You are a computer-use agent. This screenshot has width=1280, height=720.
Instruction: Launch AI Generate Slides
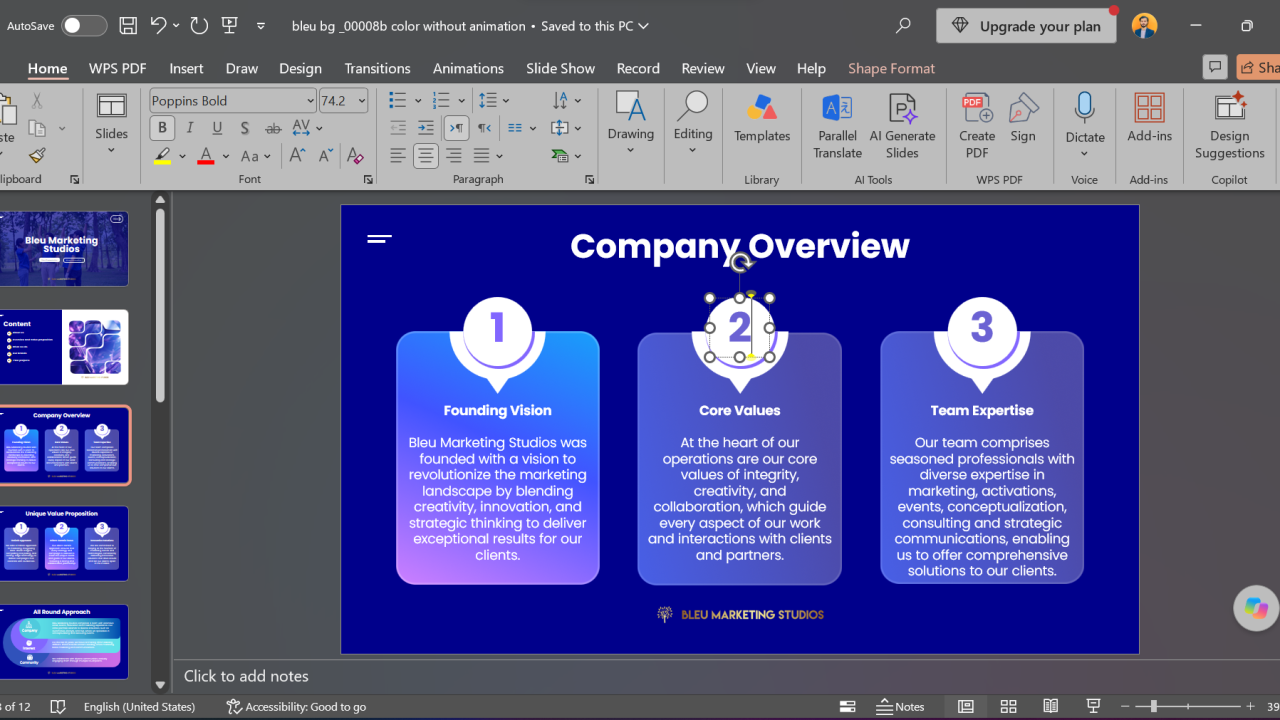[902, 126]
